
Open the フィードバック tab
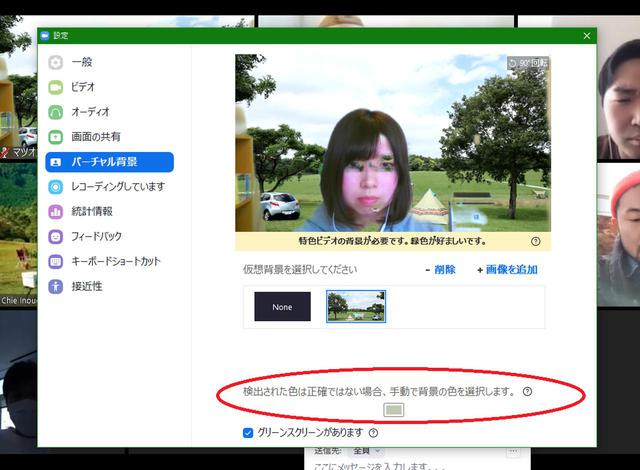coord(109,237)
